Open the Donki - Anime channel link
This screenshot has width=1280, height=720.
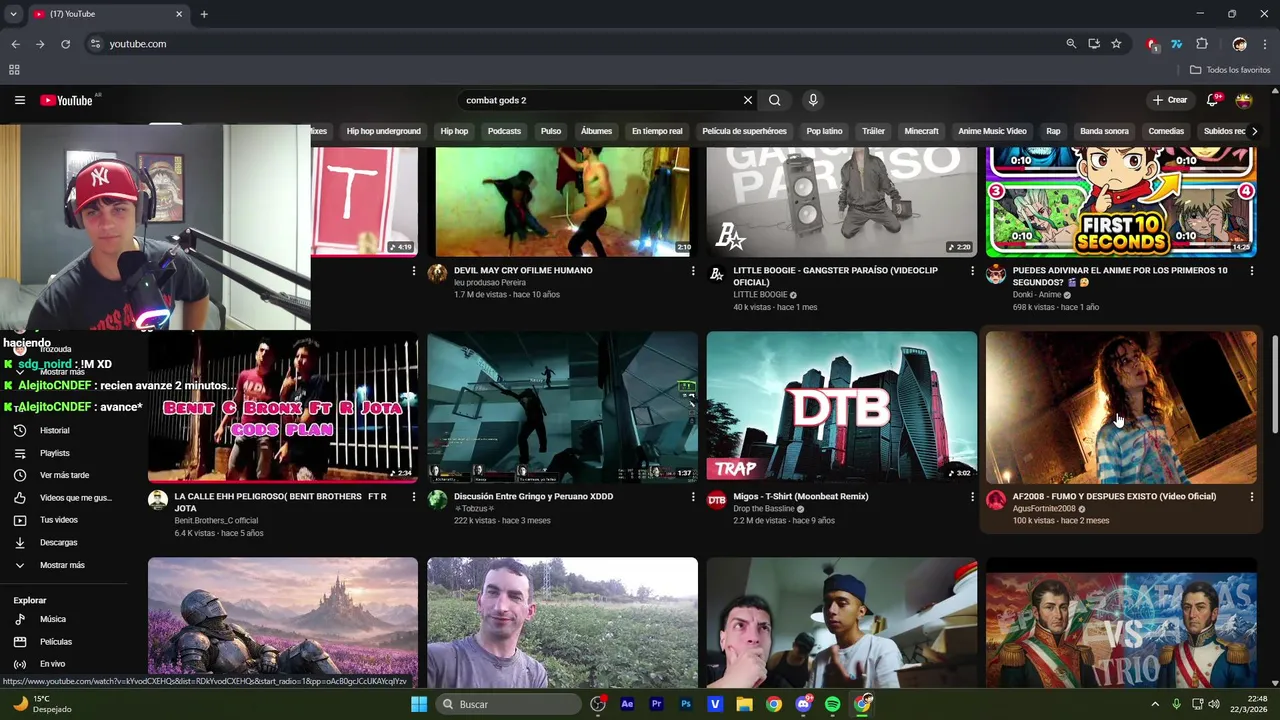point(1037,295)
